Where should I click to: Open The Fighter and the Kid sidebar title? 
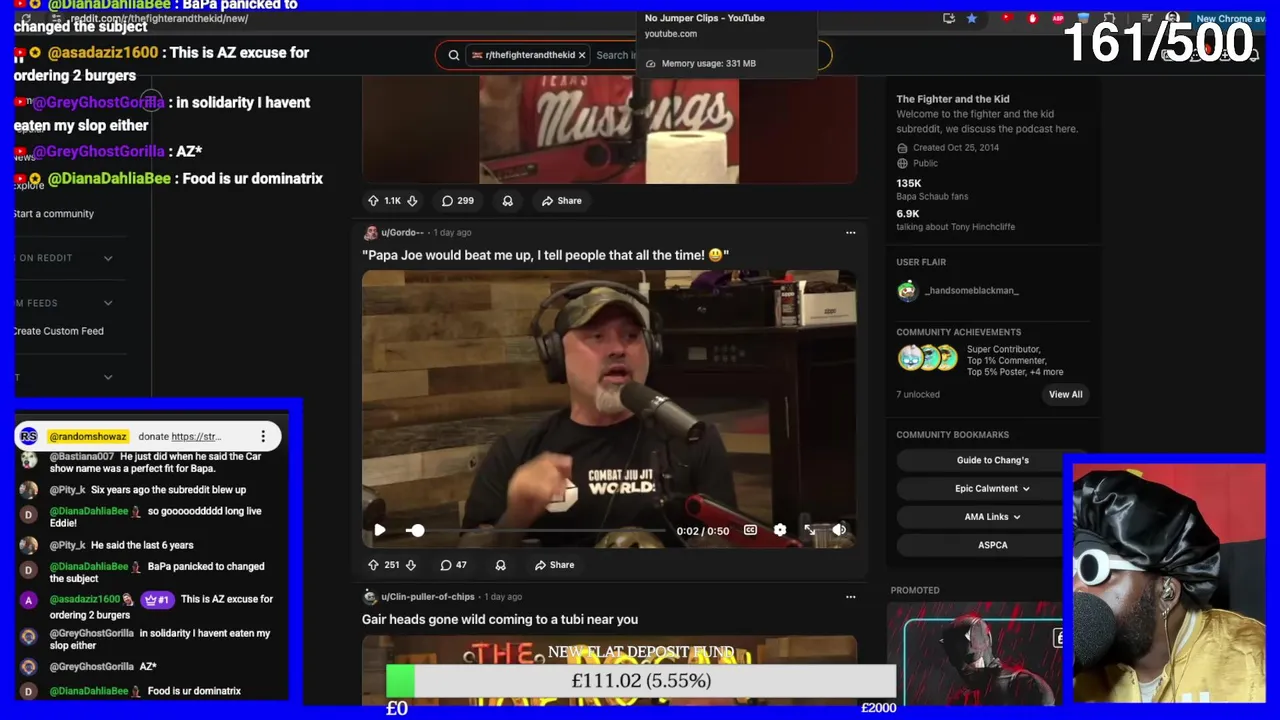click(x=953, y=99)
